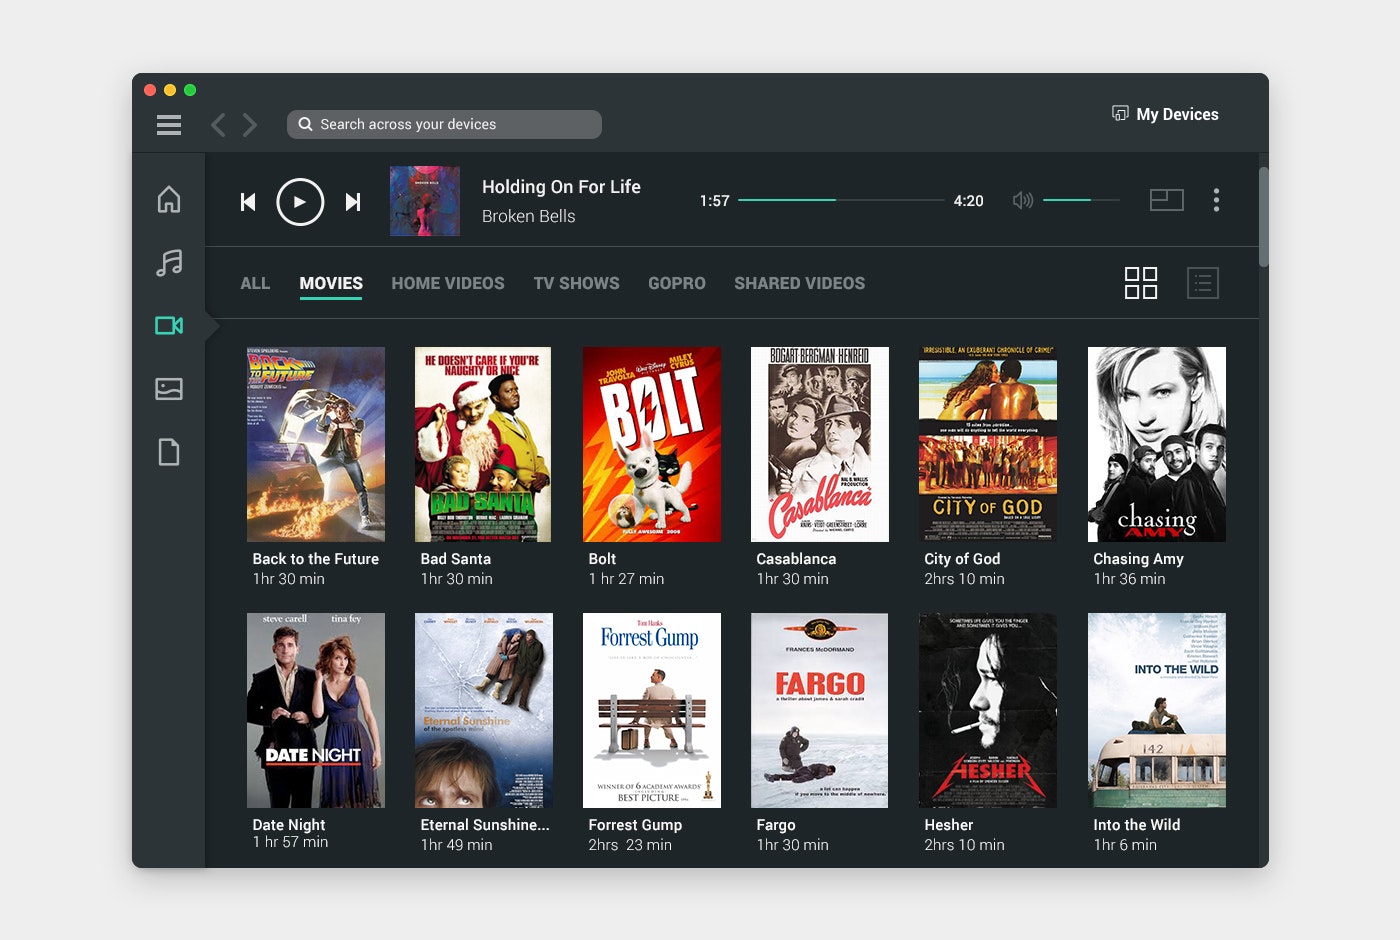Open the three-dot more options menu
Image resolution: width=1400 pixels, height=940 pixels.
(x=1216, y=200)
